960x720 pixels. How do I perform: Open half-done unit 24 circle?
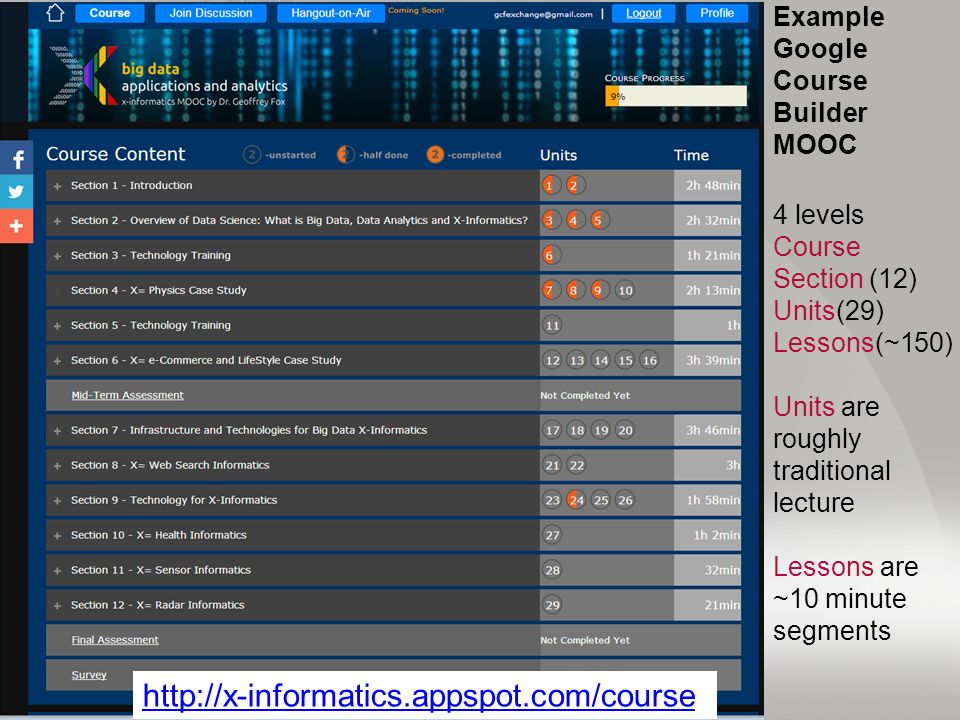click(x=576, y=500)
